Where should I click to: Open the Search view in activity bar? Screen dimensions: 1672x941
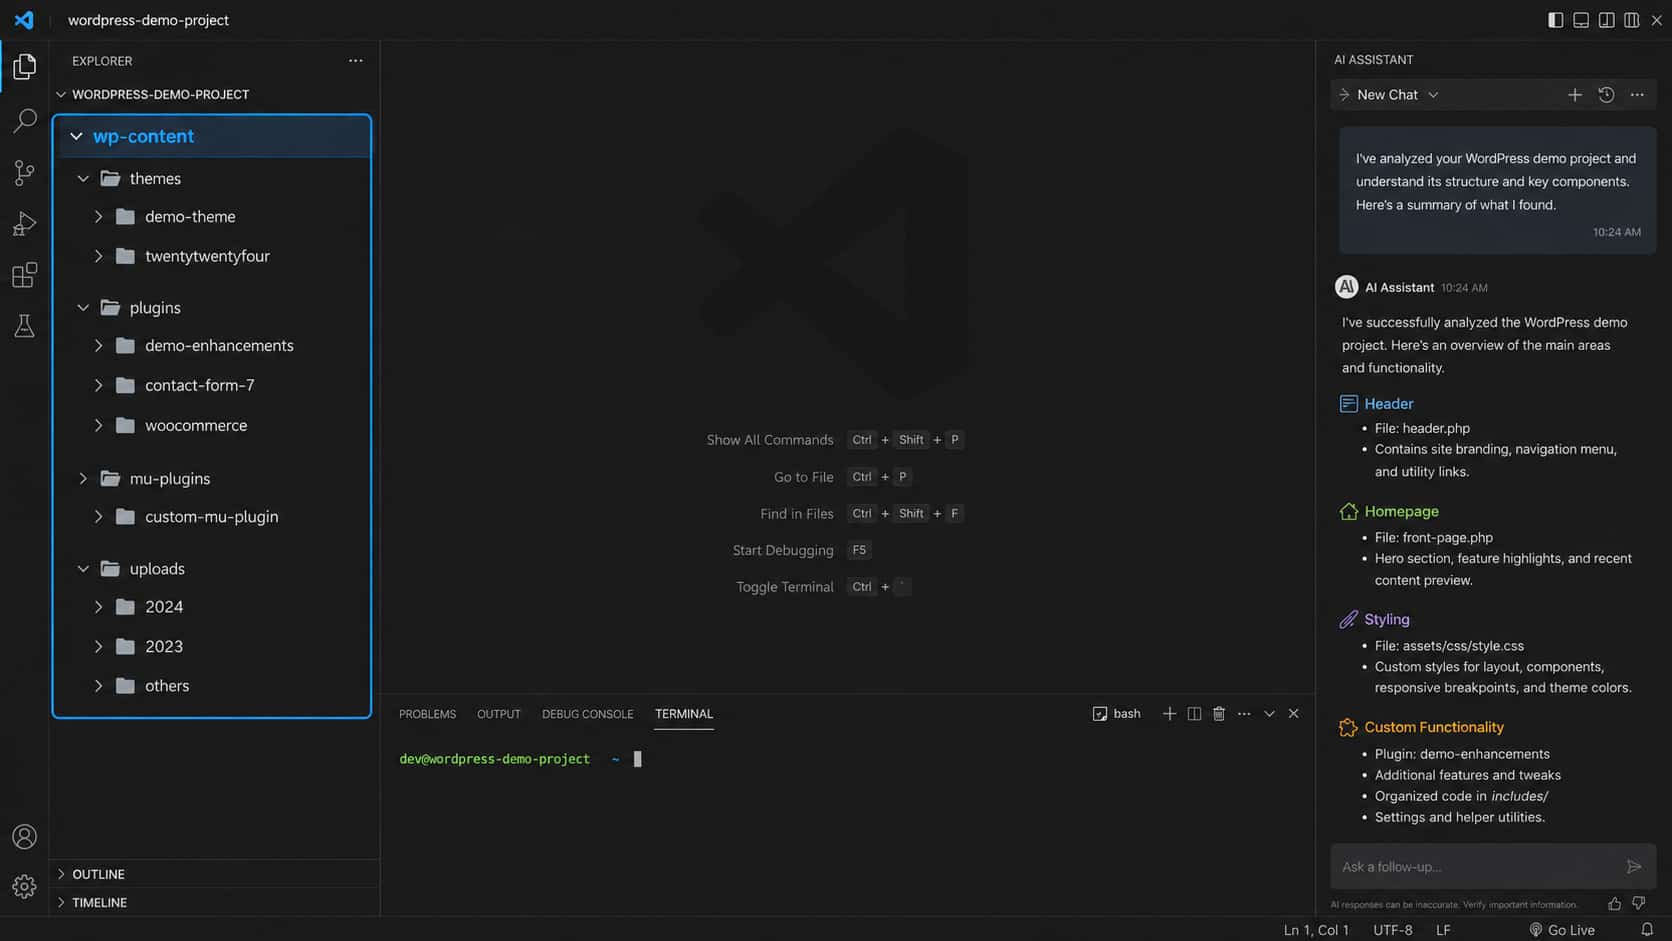tap(24, 121)
